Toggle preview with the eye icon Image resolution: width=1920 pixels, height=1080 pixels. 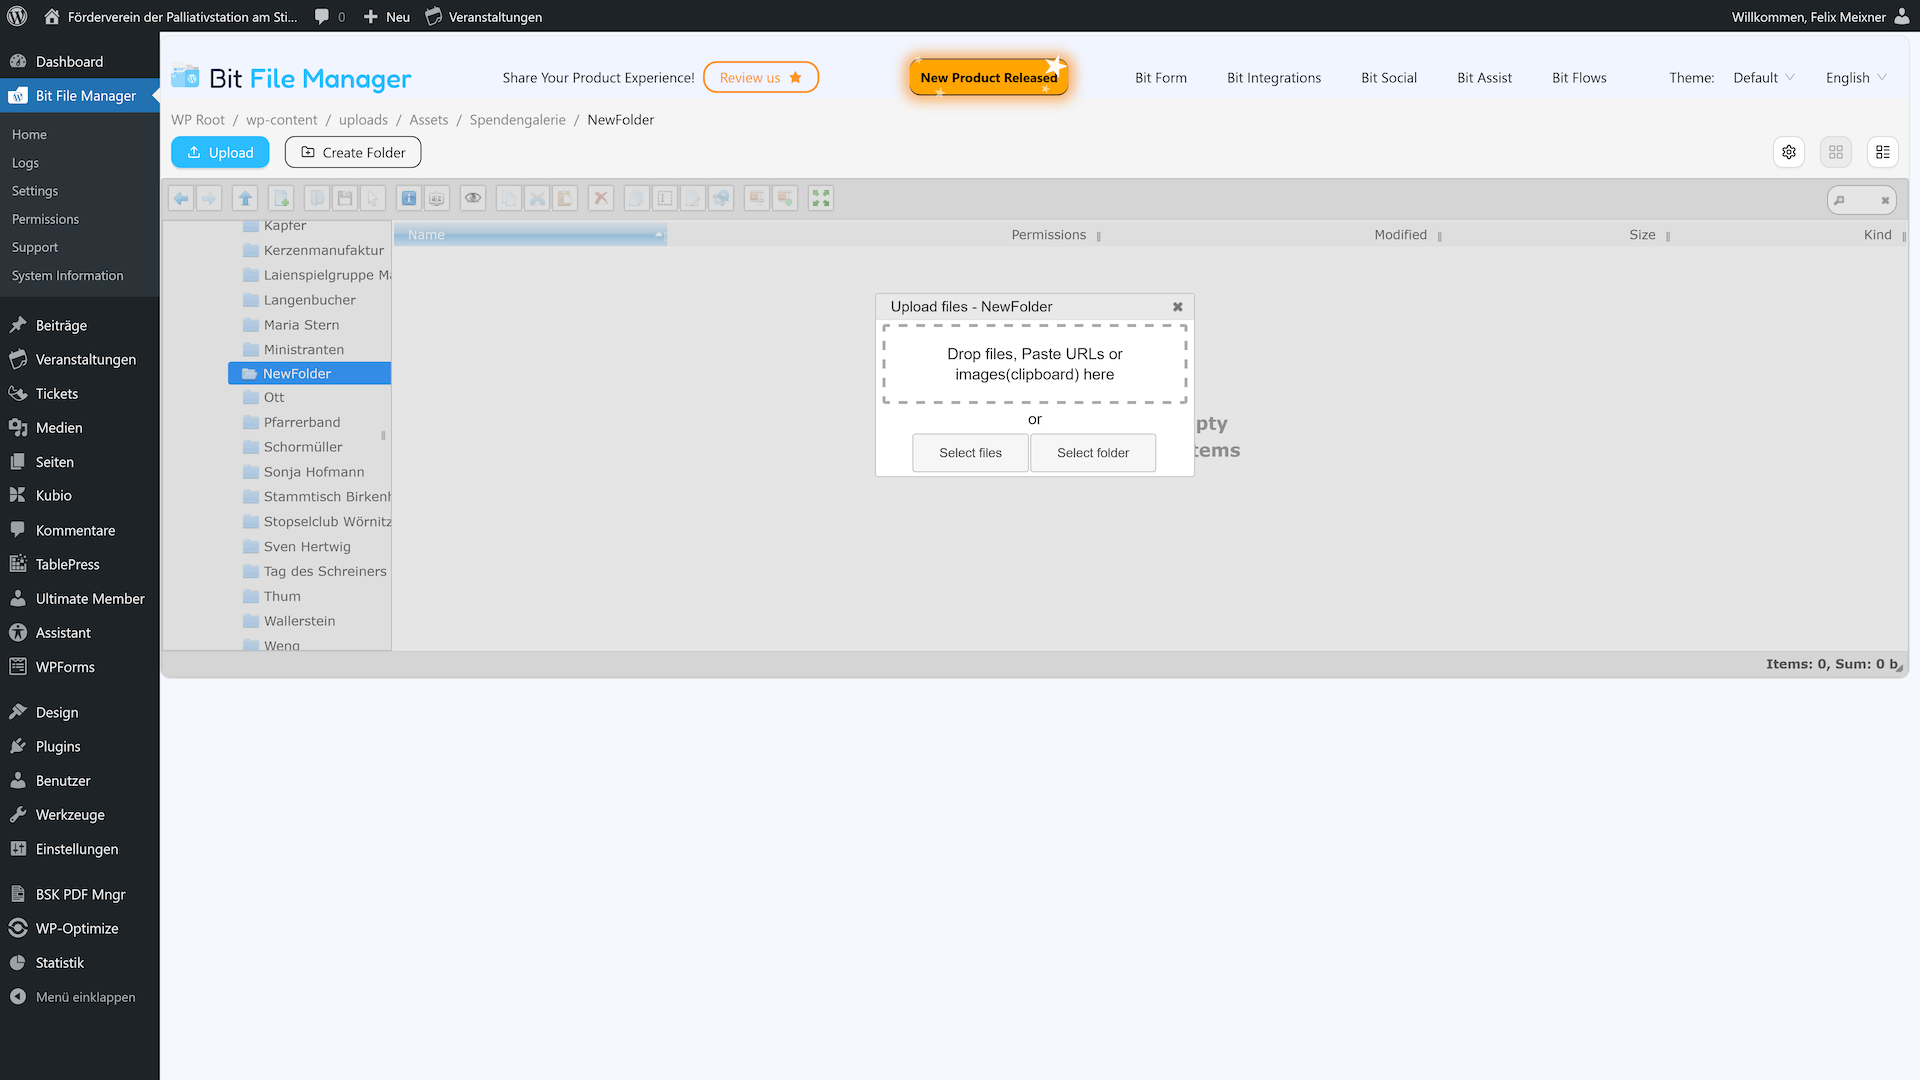coord(473,198)
